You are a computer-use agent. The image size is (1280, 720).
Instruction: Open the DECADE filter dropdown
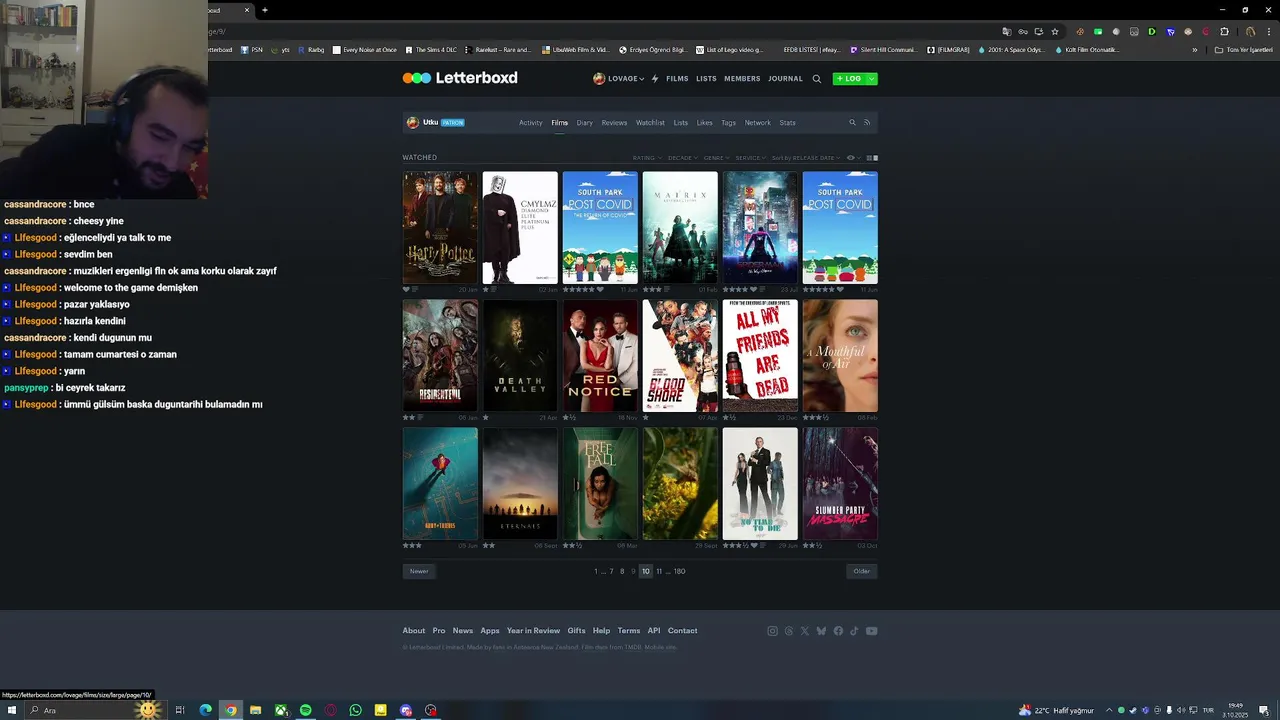(683, 158)
